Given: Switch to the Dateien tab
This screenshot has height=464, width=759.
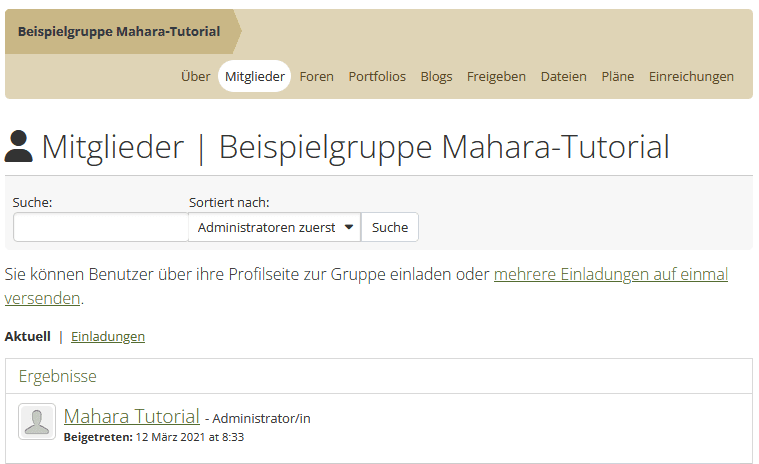Looking at the screenshot, I should click(563, 76).
